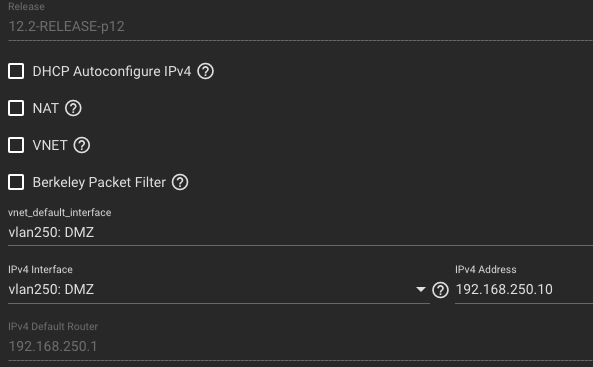Click the IPv4 Address input field

[x=524, y=289]
